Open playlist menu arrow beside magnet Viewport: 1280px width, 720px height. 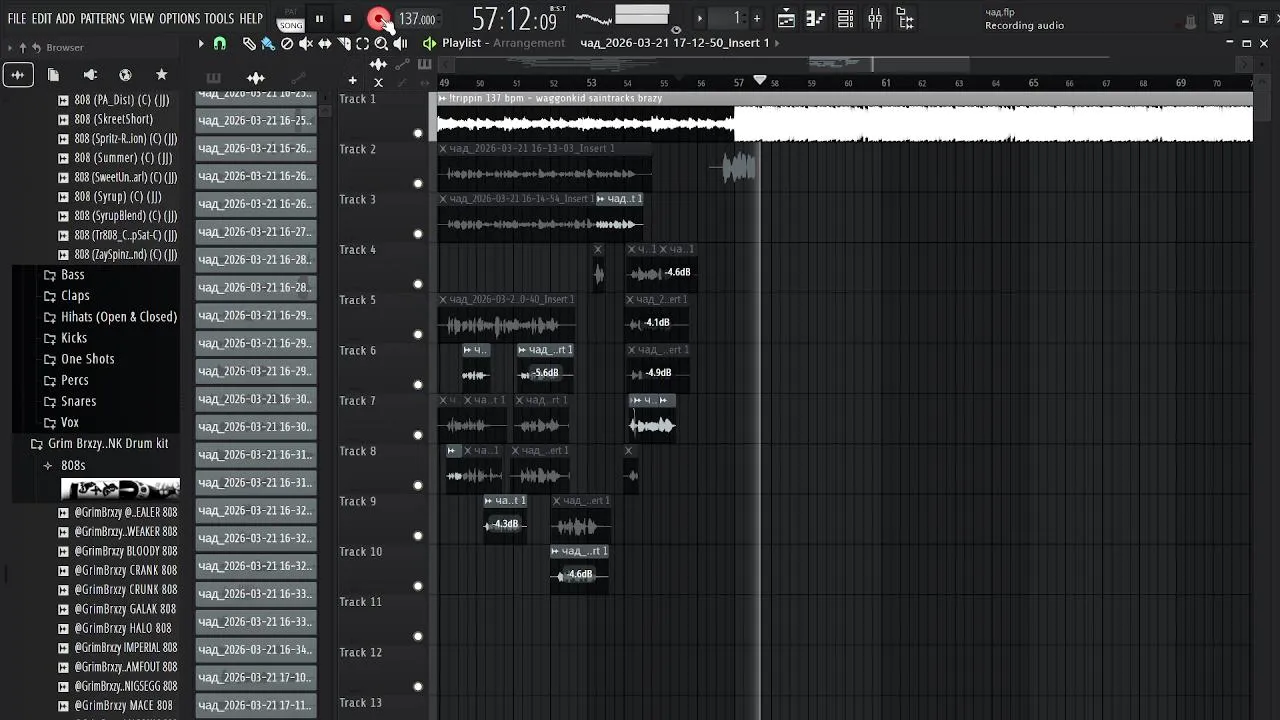coord(201,44)
